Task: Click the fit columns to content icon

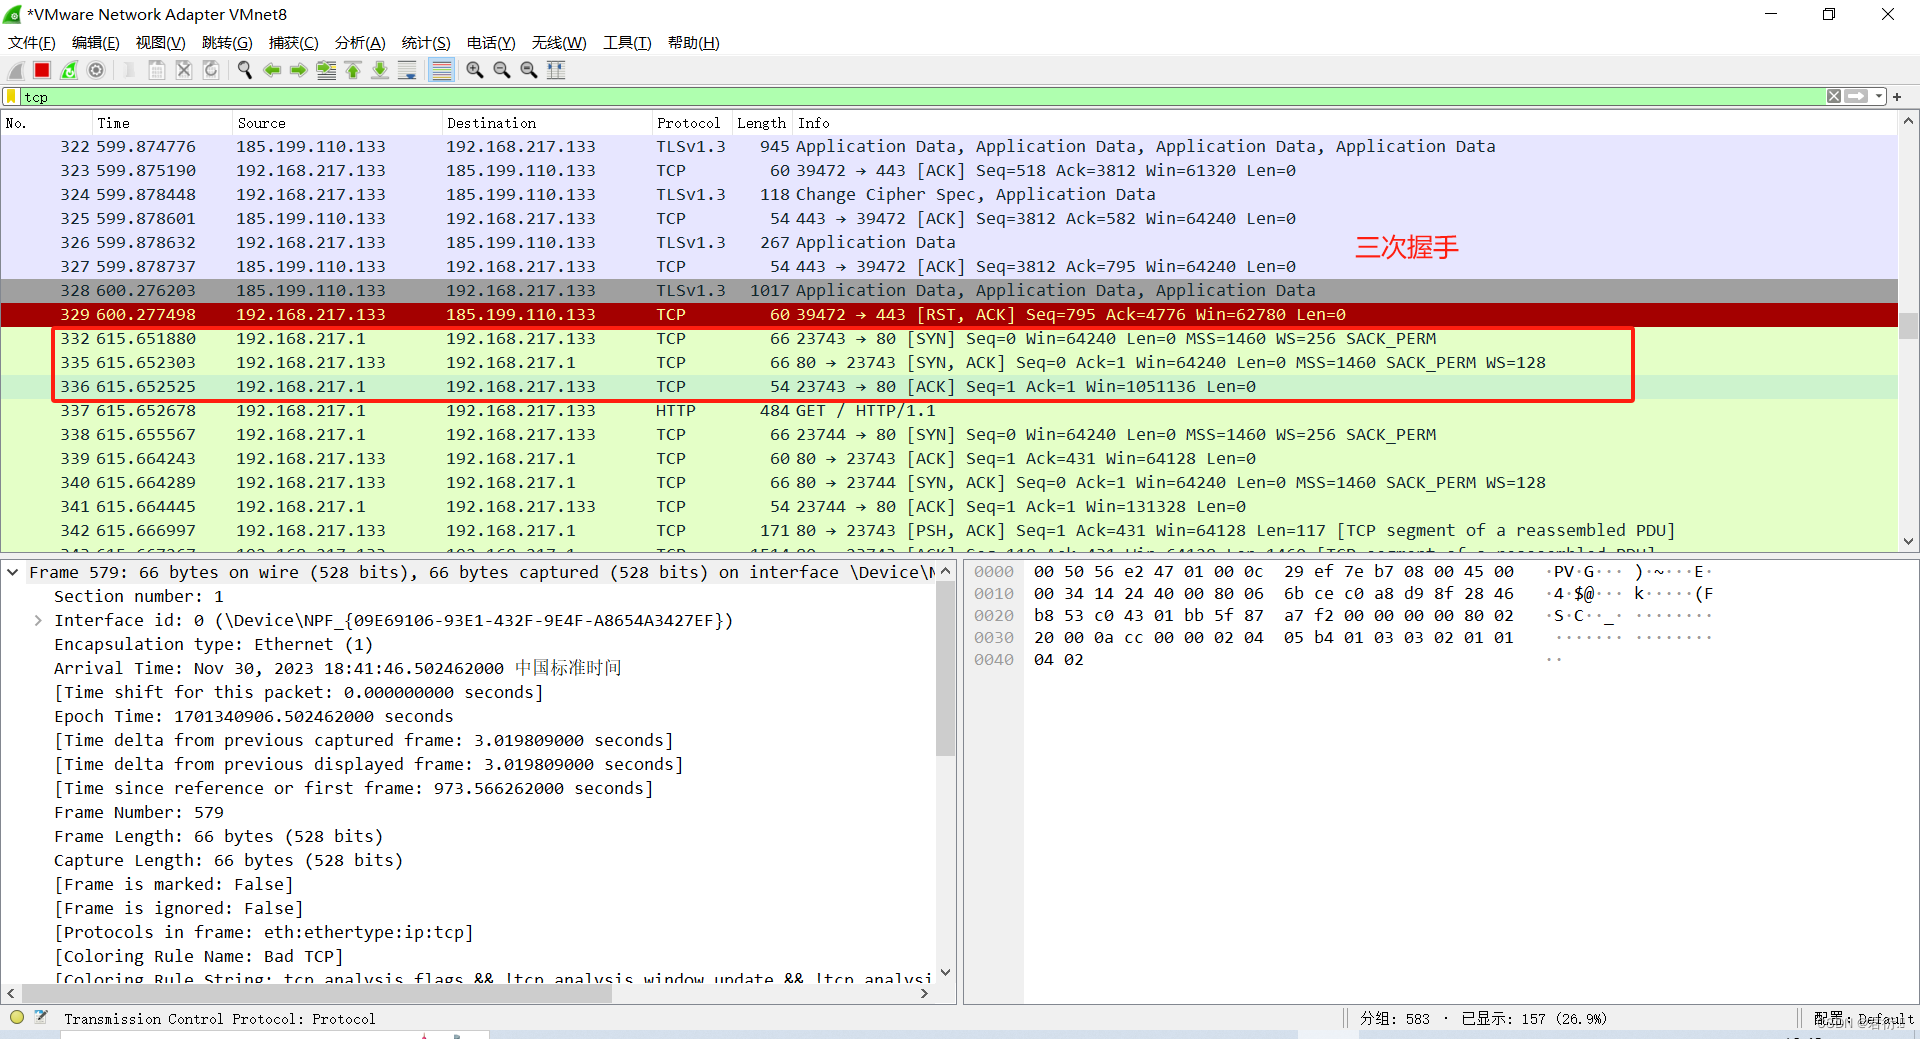Action: [x=556, y=70]
